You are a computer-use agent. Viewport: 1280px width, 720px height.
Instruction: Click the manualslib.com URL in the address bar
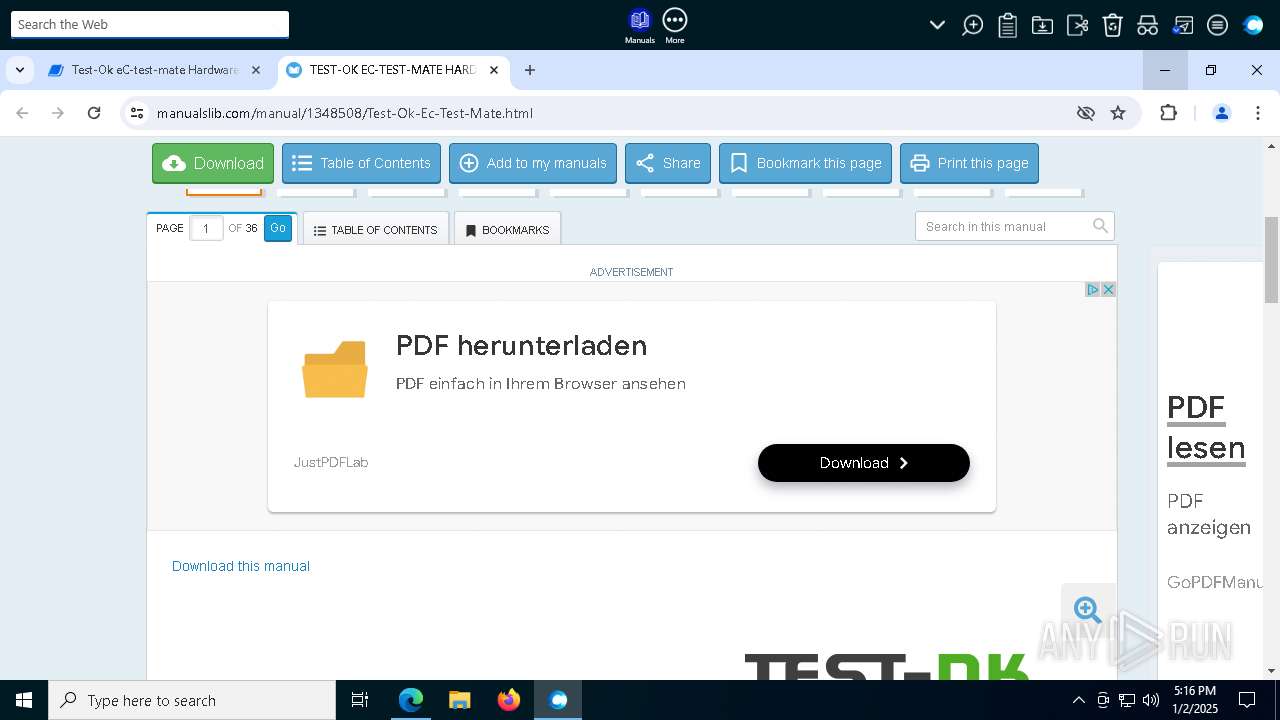click(x=345, y=113)
